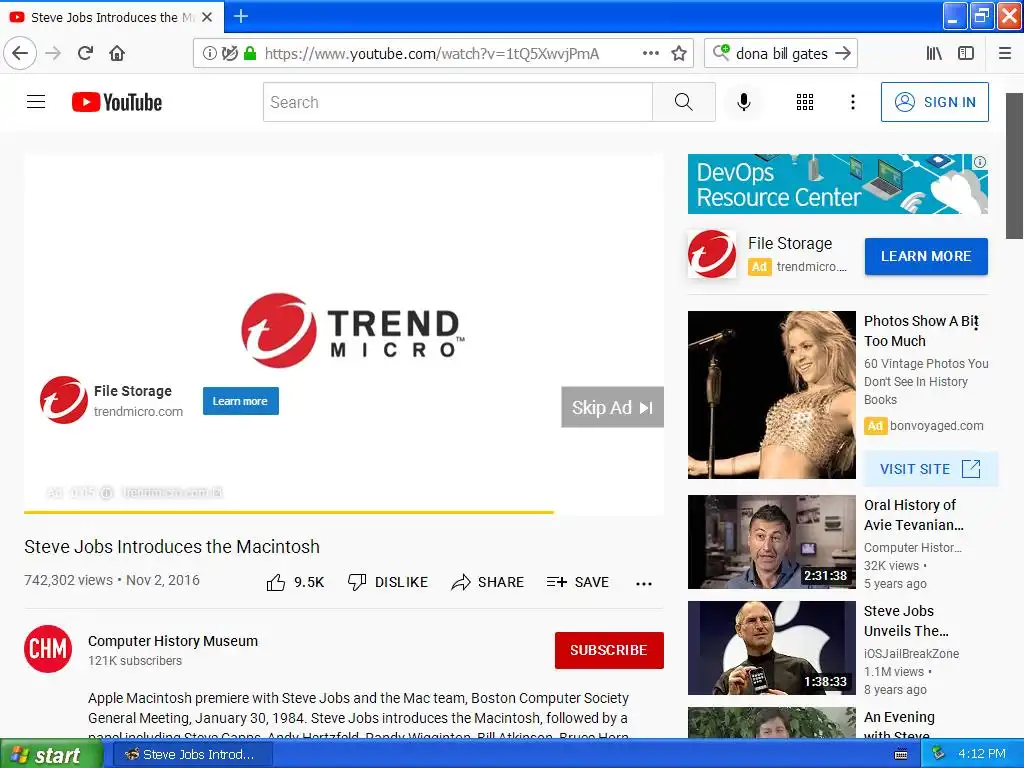
Task: Click the video title 'Steve Jobs Introduces the Macintosh'
Action: [x=172, y=547]
